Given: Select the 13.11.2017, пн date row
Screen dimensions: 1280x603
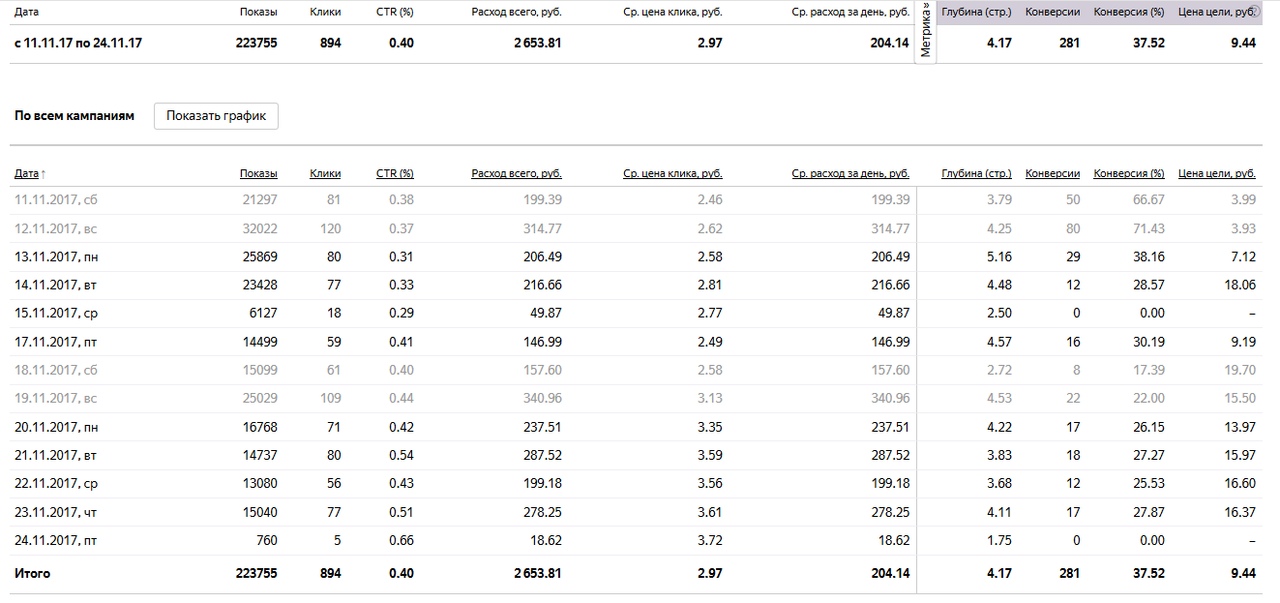Looking at the screenshot, I should pyautogui.click(x=56, y=257).
